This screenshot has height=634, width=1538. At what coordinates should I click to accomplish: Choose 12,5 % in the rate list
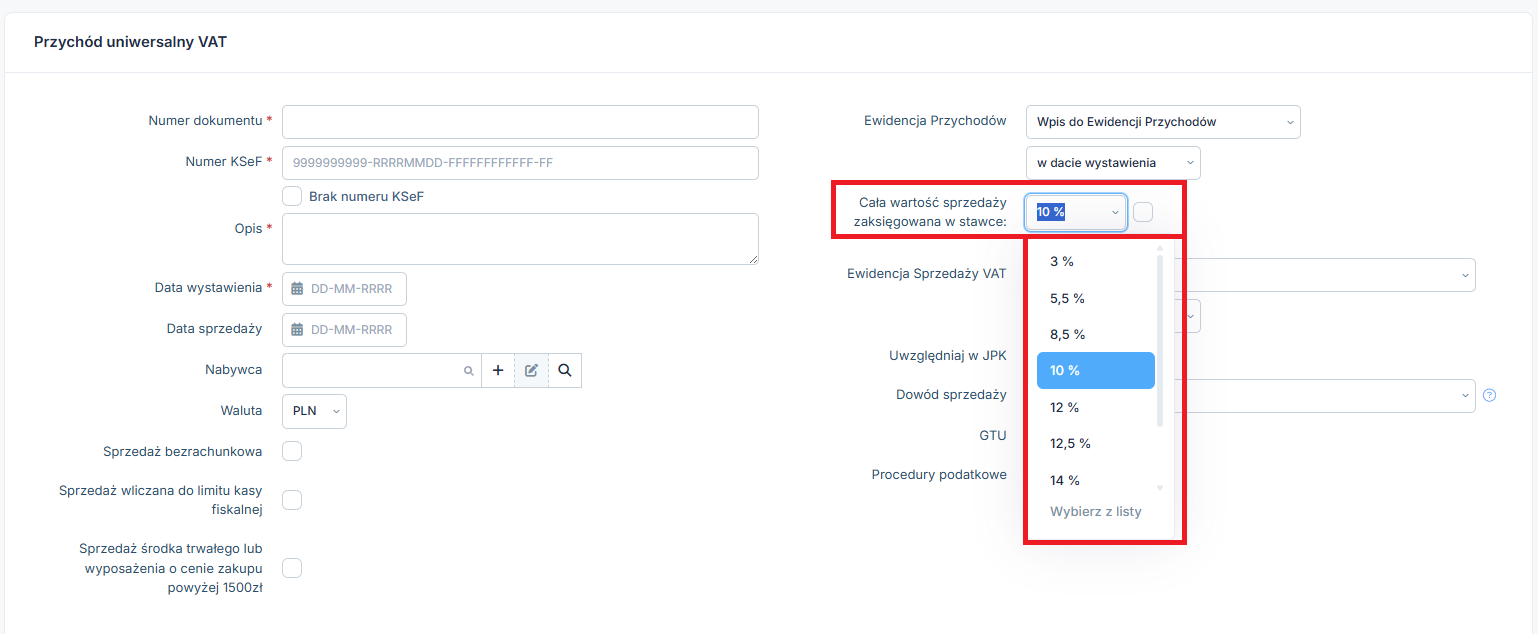coord(1096,443)
